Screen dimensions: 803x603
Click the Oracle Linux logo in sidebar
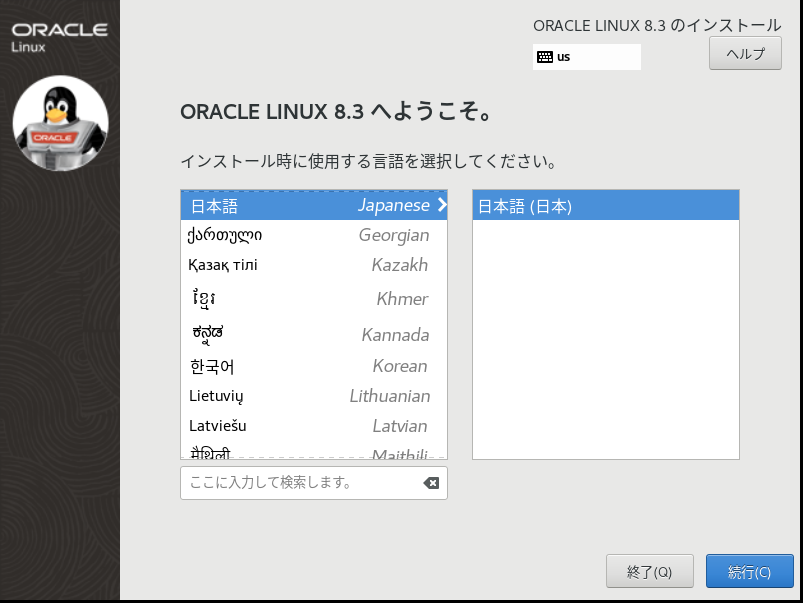[x=60, y=35]
